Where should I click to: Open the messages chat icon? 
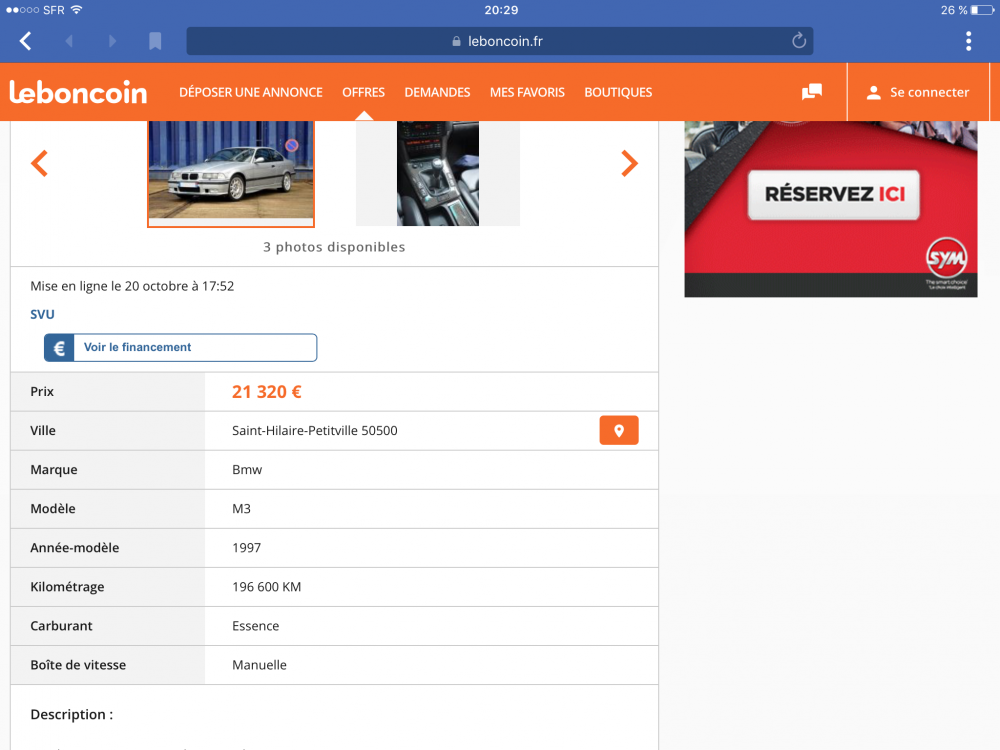coord(812,92)
